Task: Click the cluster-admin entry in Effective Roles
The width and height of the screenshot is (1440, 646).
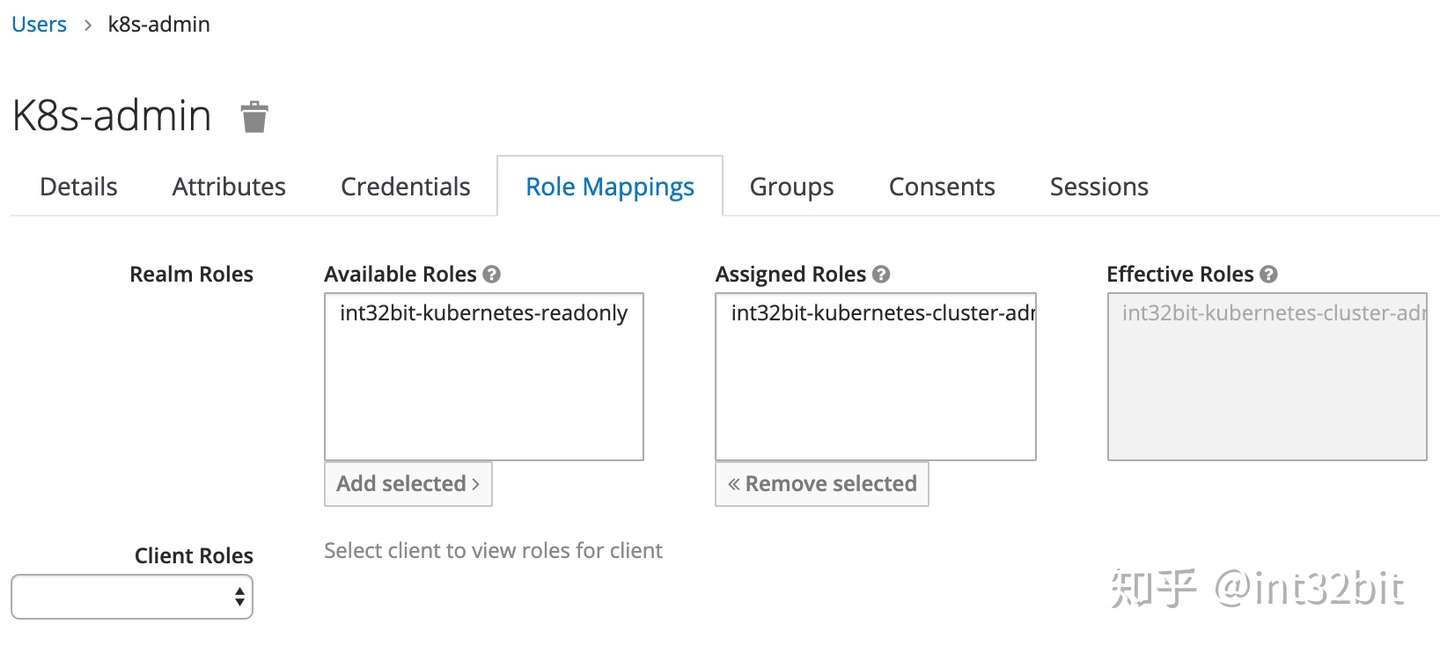Action: pyautogui.click(x=1266, y=313)
